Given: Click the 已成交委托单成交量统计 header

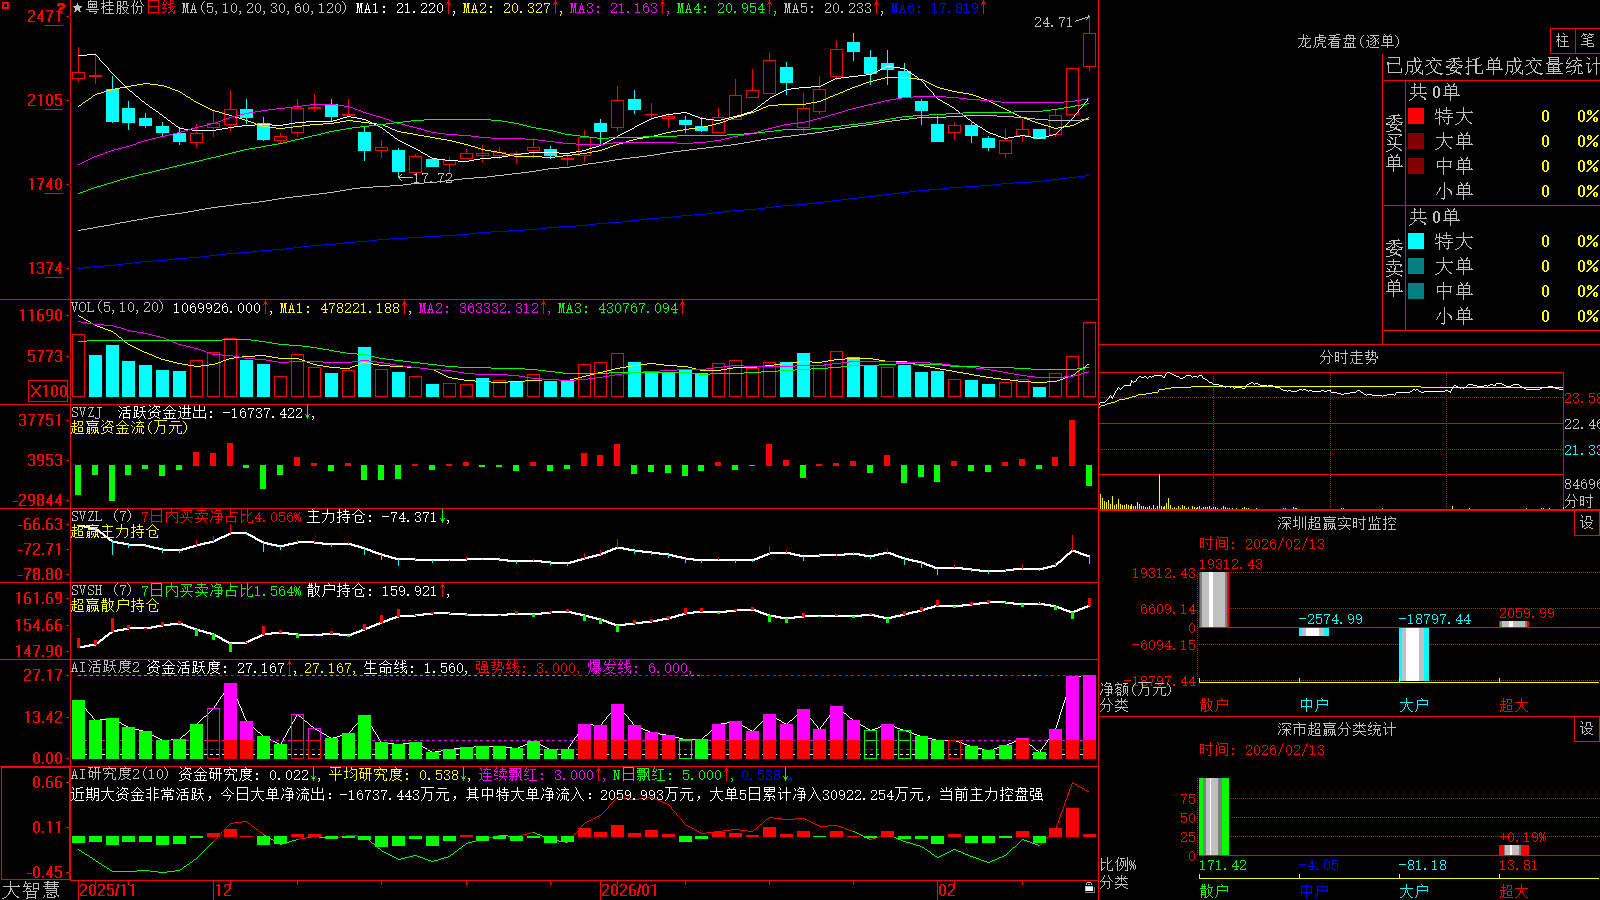Looking at the screenshot, I should point(1492,66).
